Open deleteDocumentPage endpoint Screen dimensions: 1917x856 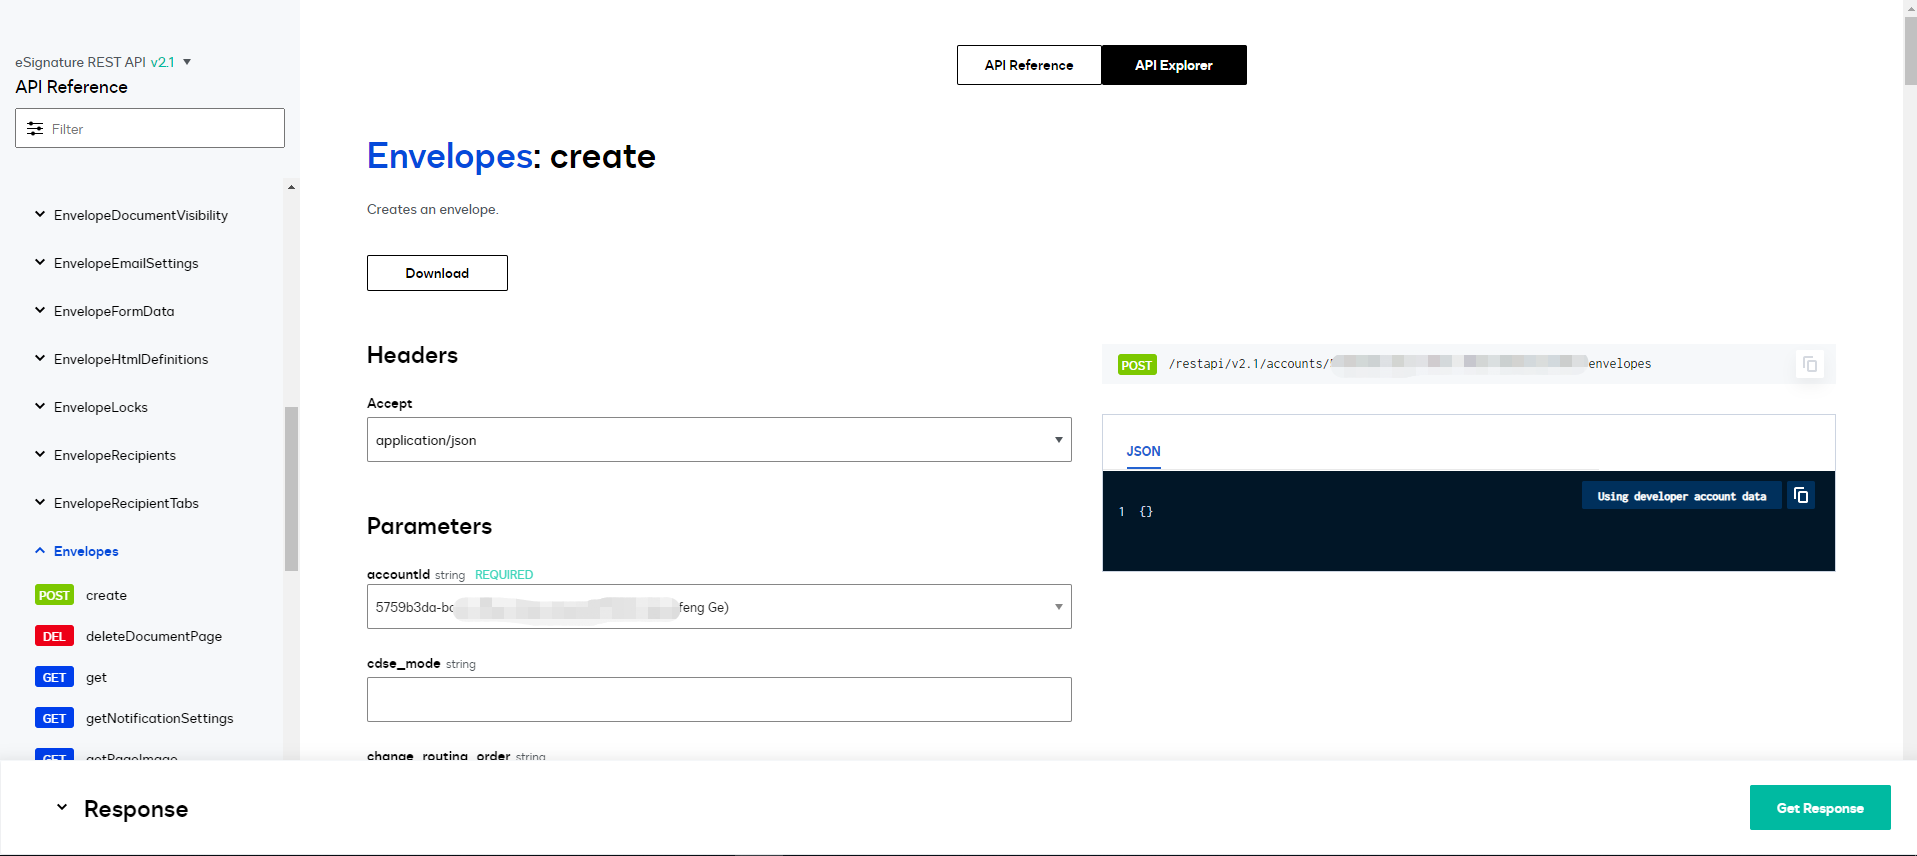(154, 636)
